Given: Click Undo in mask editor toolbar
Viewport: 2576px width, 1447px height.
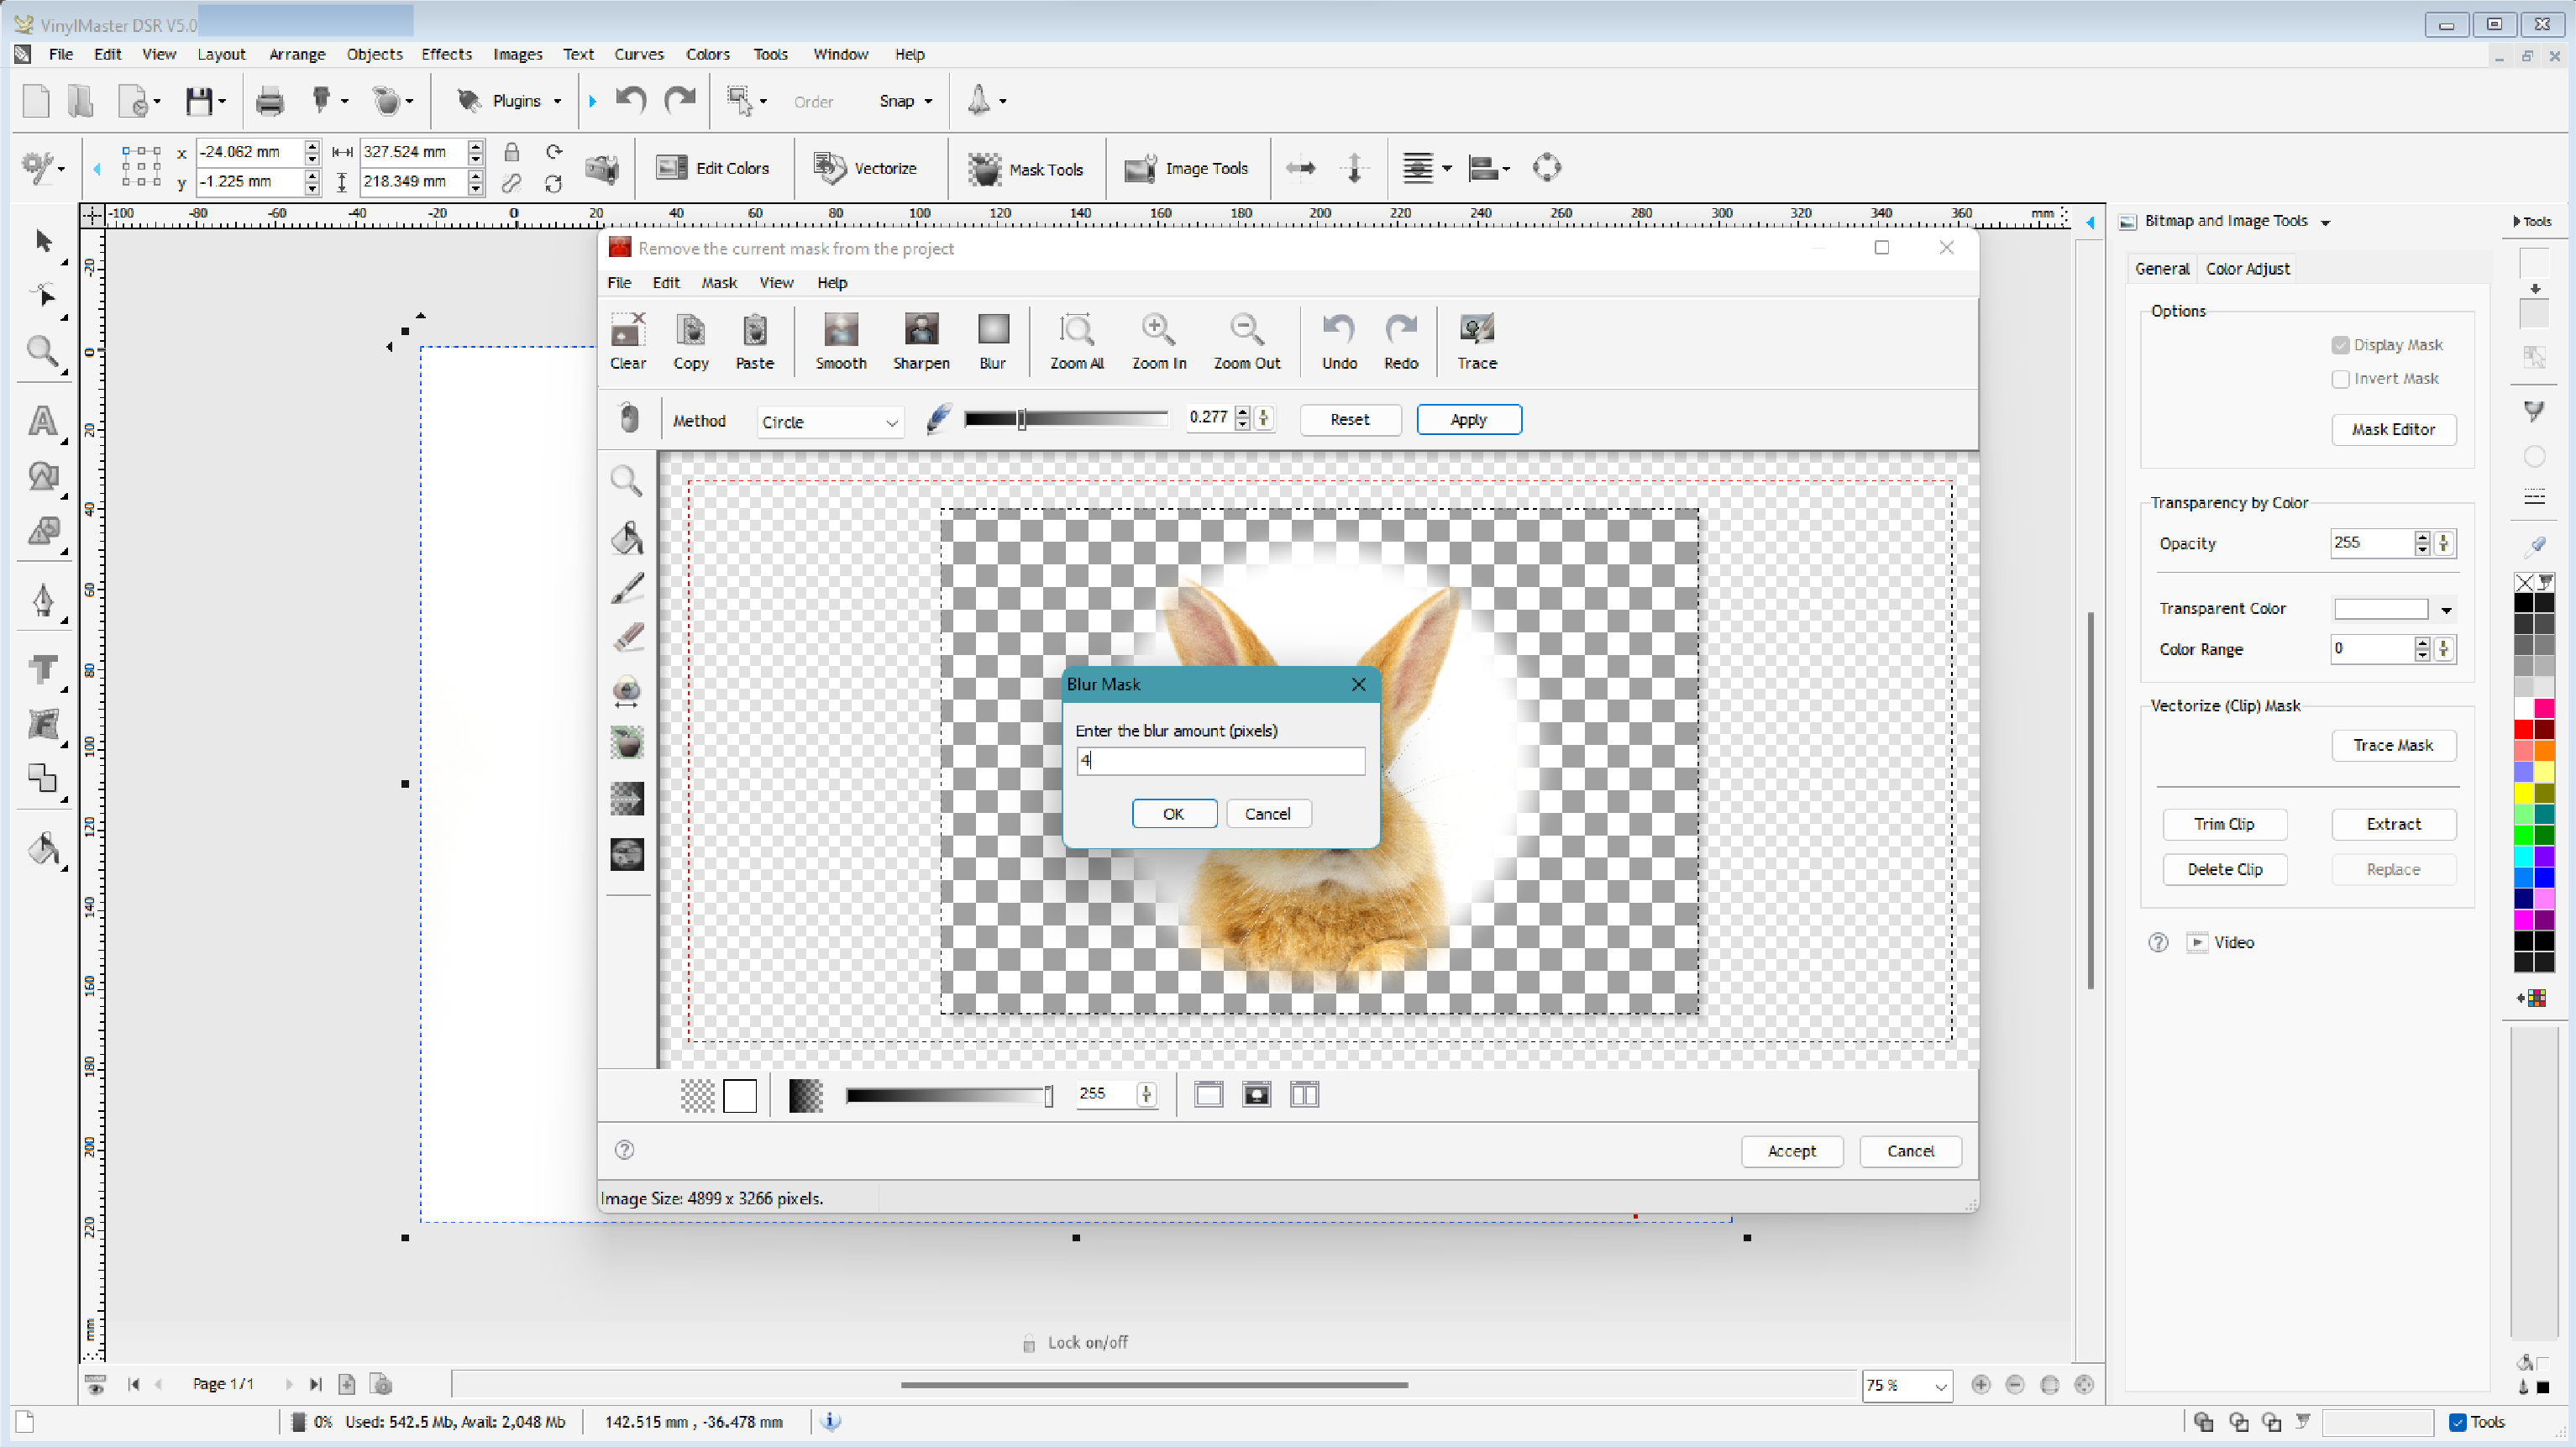Looking at the screenshot, I should (x=1339, y=341).
